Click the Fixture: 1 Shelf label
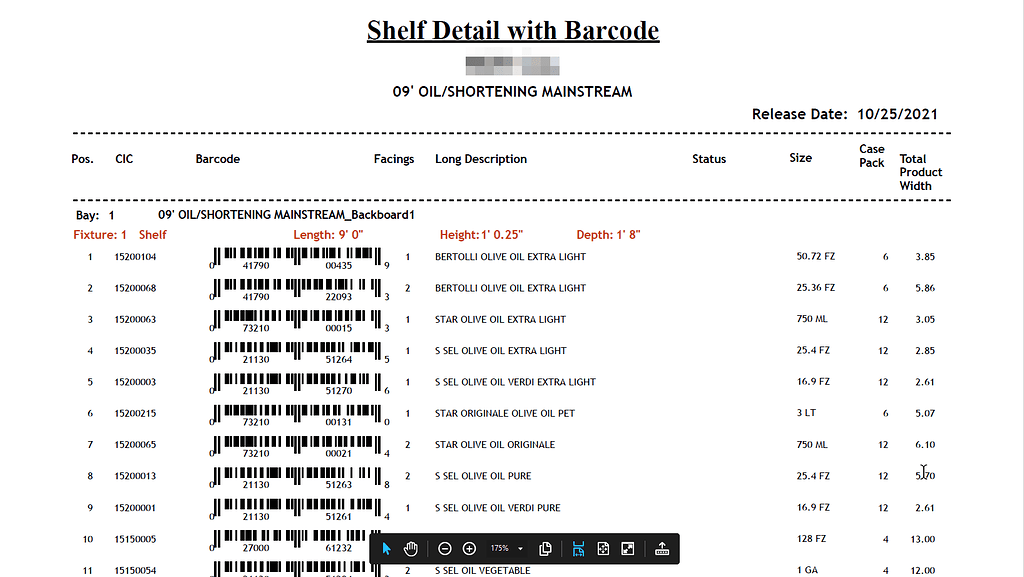The image size is (1024, 577). [x=120, y=235]
